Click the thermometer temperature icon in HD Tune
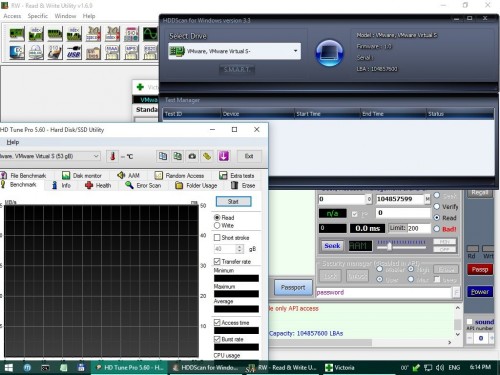 coord(113,156)
